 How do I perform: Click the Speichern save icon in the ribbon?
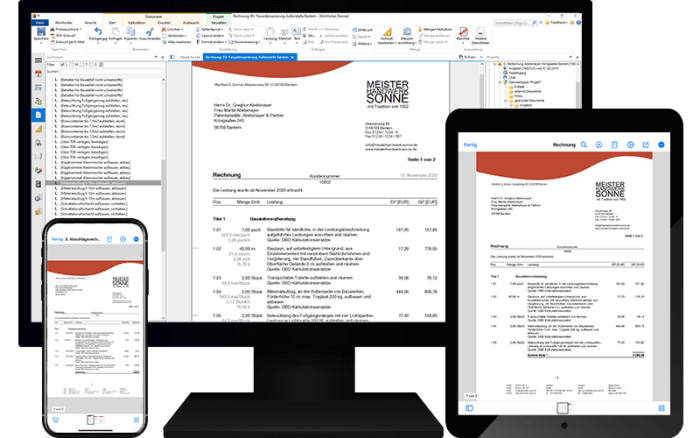pos(41,32)
